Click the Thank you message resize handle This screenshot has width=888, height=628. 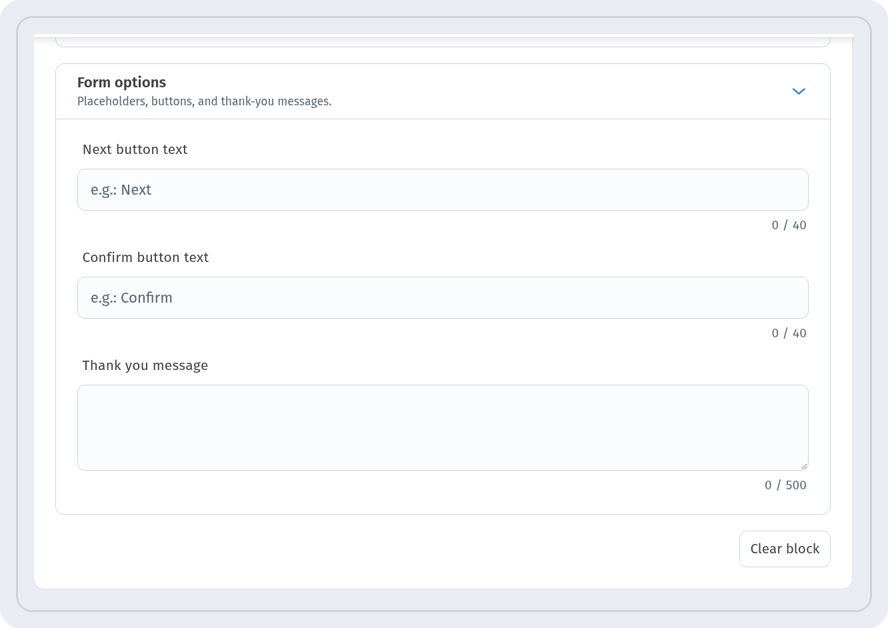[x=804, y=465]
